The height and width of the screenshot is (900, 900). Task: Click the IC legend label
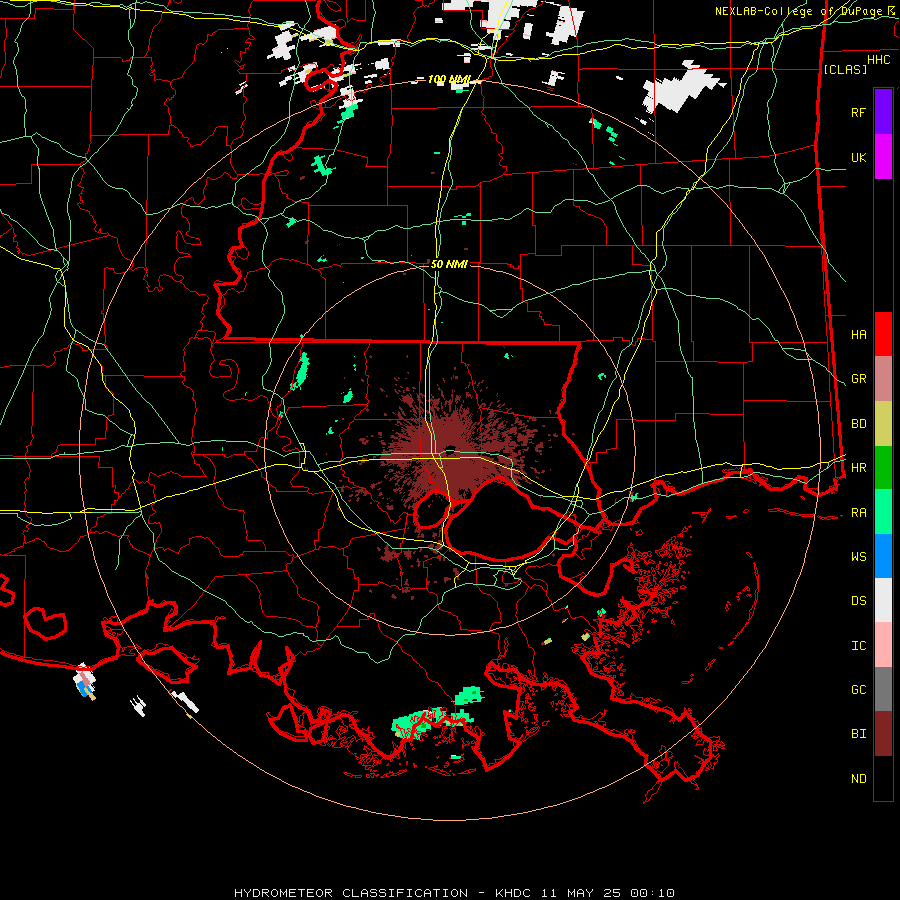pos(858,646)
